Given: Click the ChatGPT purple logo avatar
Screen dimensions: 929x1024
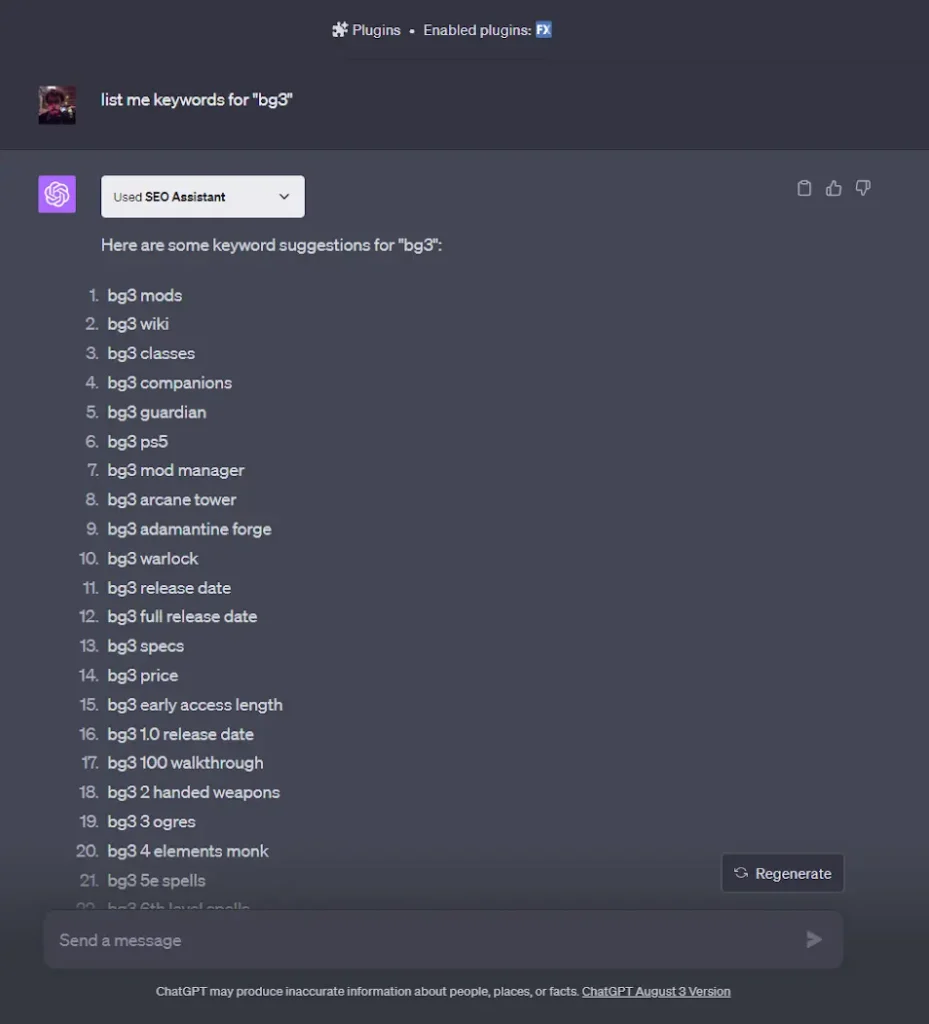Looking at the screenshot, I should (x=57, y=194).
